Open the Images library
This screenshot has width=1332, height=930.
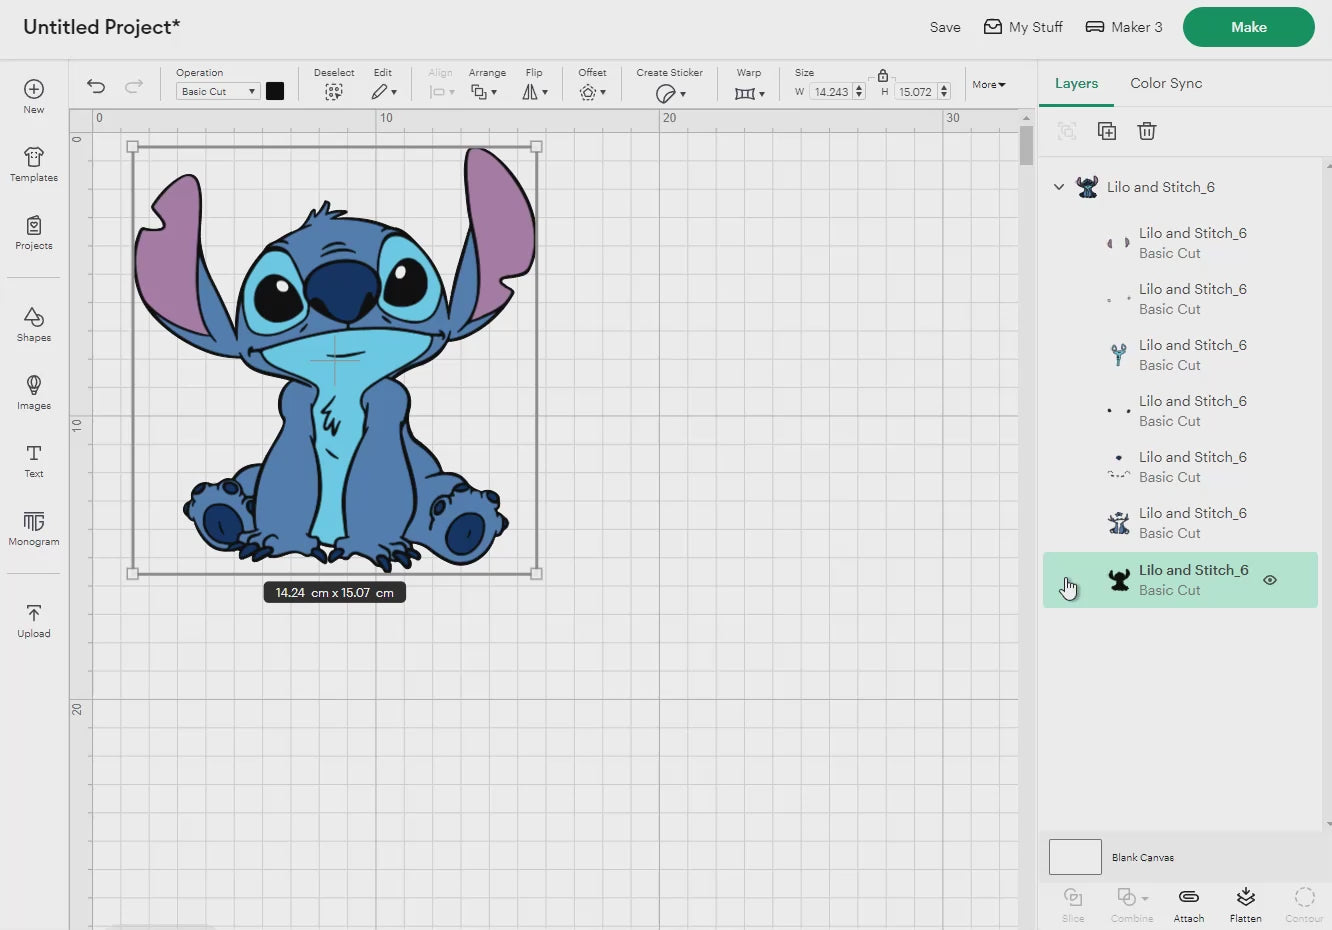coord(34,392)
